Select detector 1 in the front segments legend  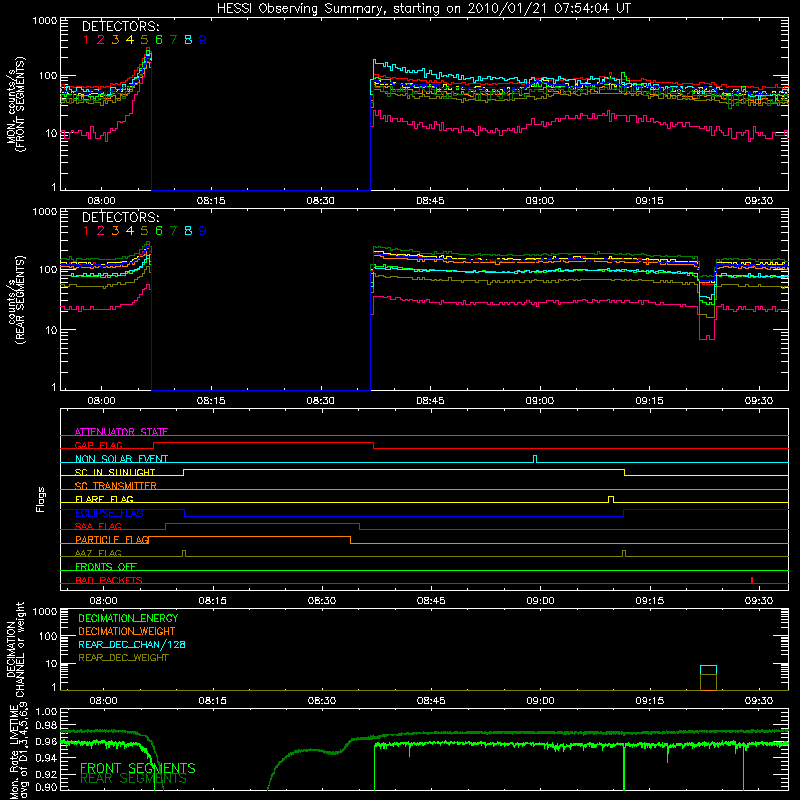[x=86, y=40]
